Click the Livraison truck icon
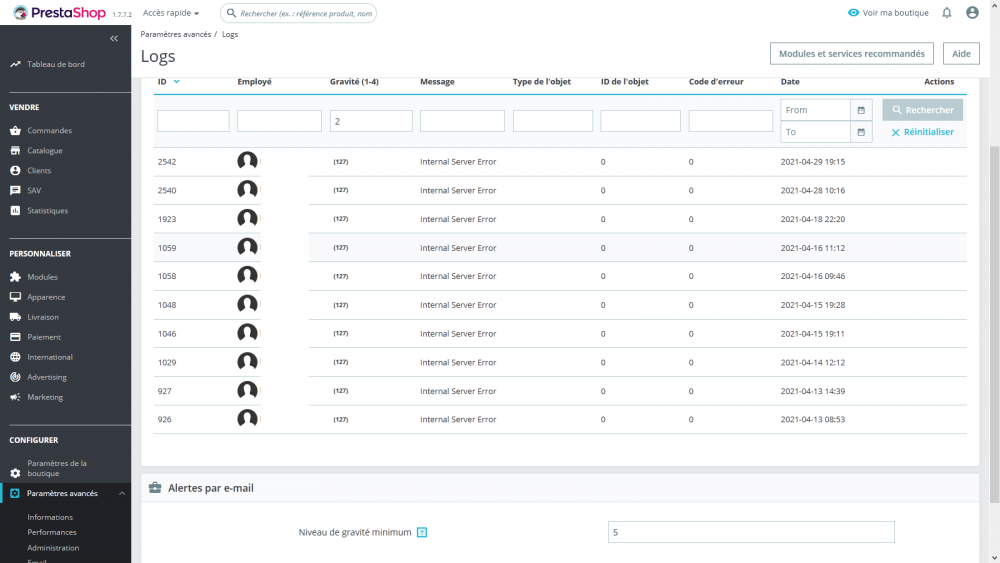The width and height of the screenshot is (1000, 563). (15, 317)
